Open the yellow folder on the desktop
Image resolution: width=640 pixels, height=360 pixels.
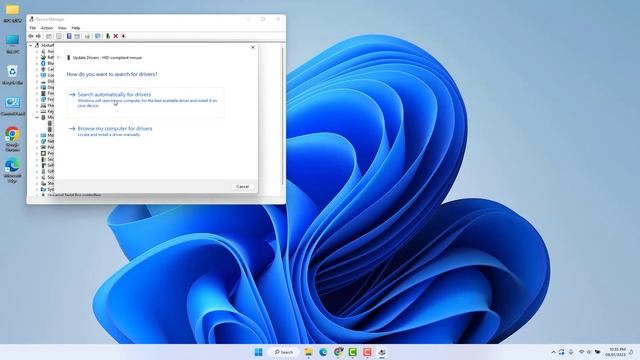[x=12, y=12]
